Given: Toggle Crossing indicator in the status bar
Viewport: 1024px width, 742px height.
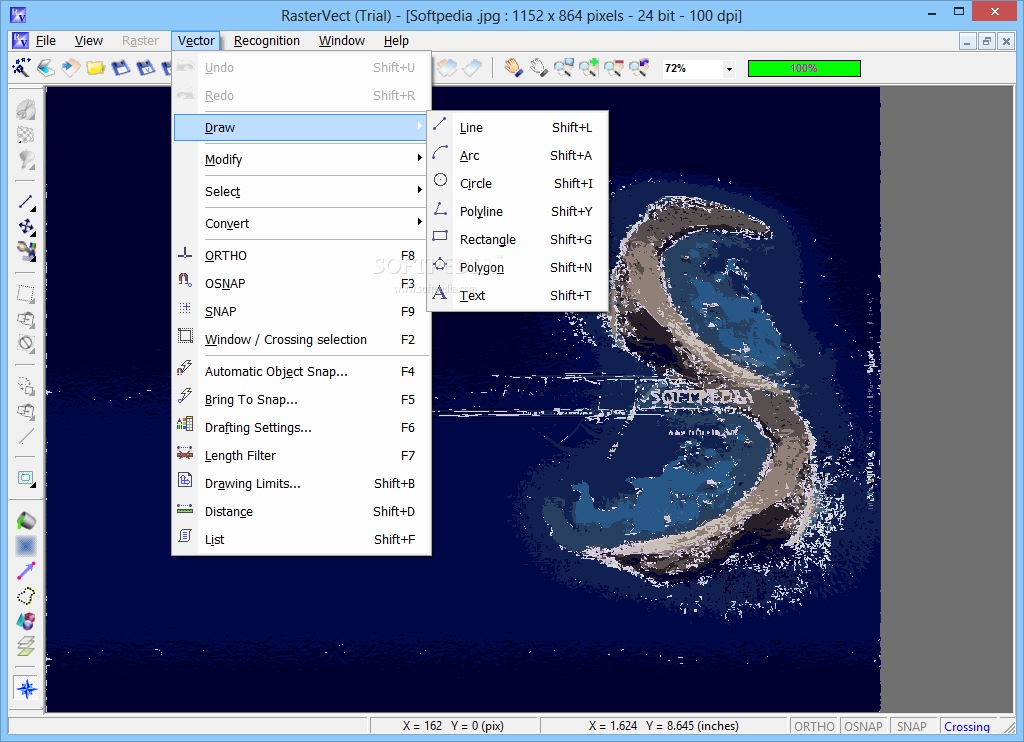Looking at the screenshot, I should pos(967,726).
